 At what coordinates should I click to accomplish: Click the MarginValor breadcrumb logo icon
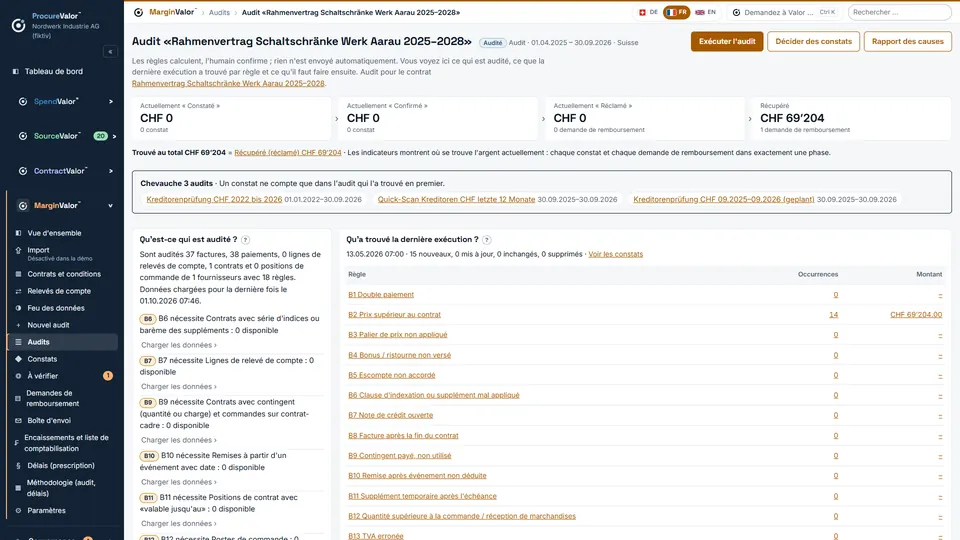pyautogui.click(x=138, y=12)
